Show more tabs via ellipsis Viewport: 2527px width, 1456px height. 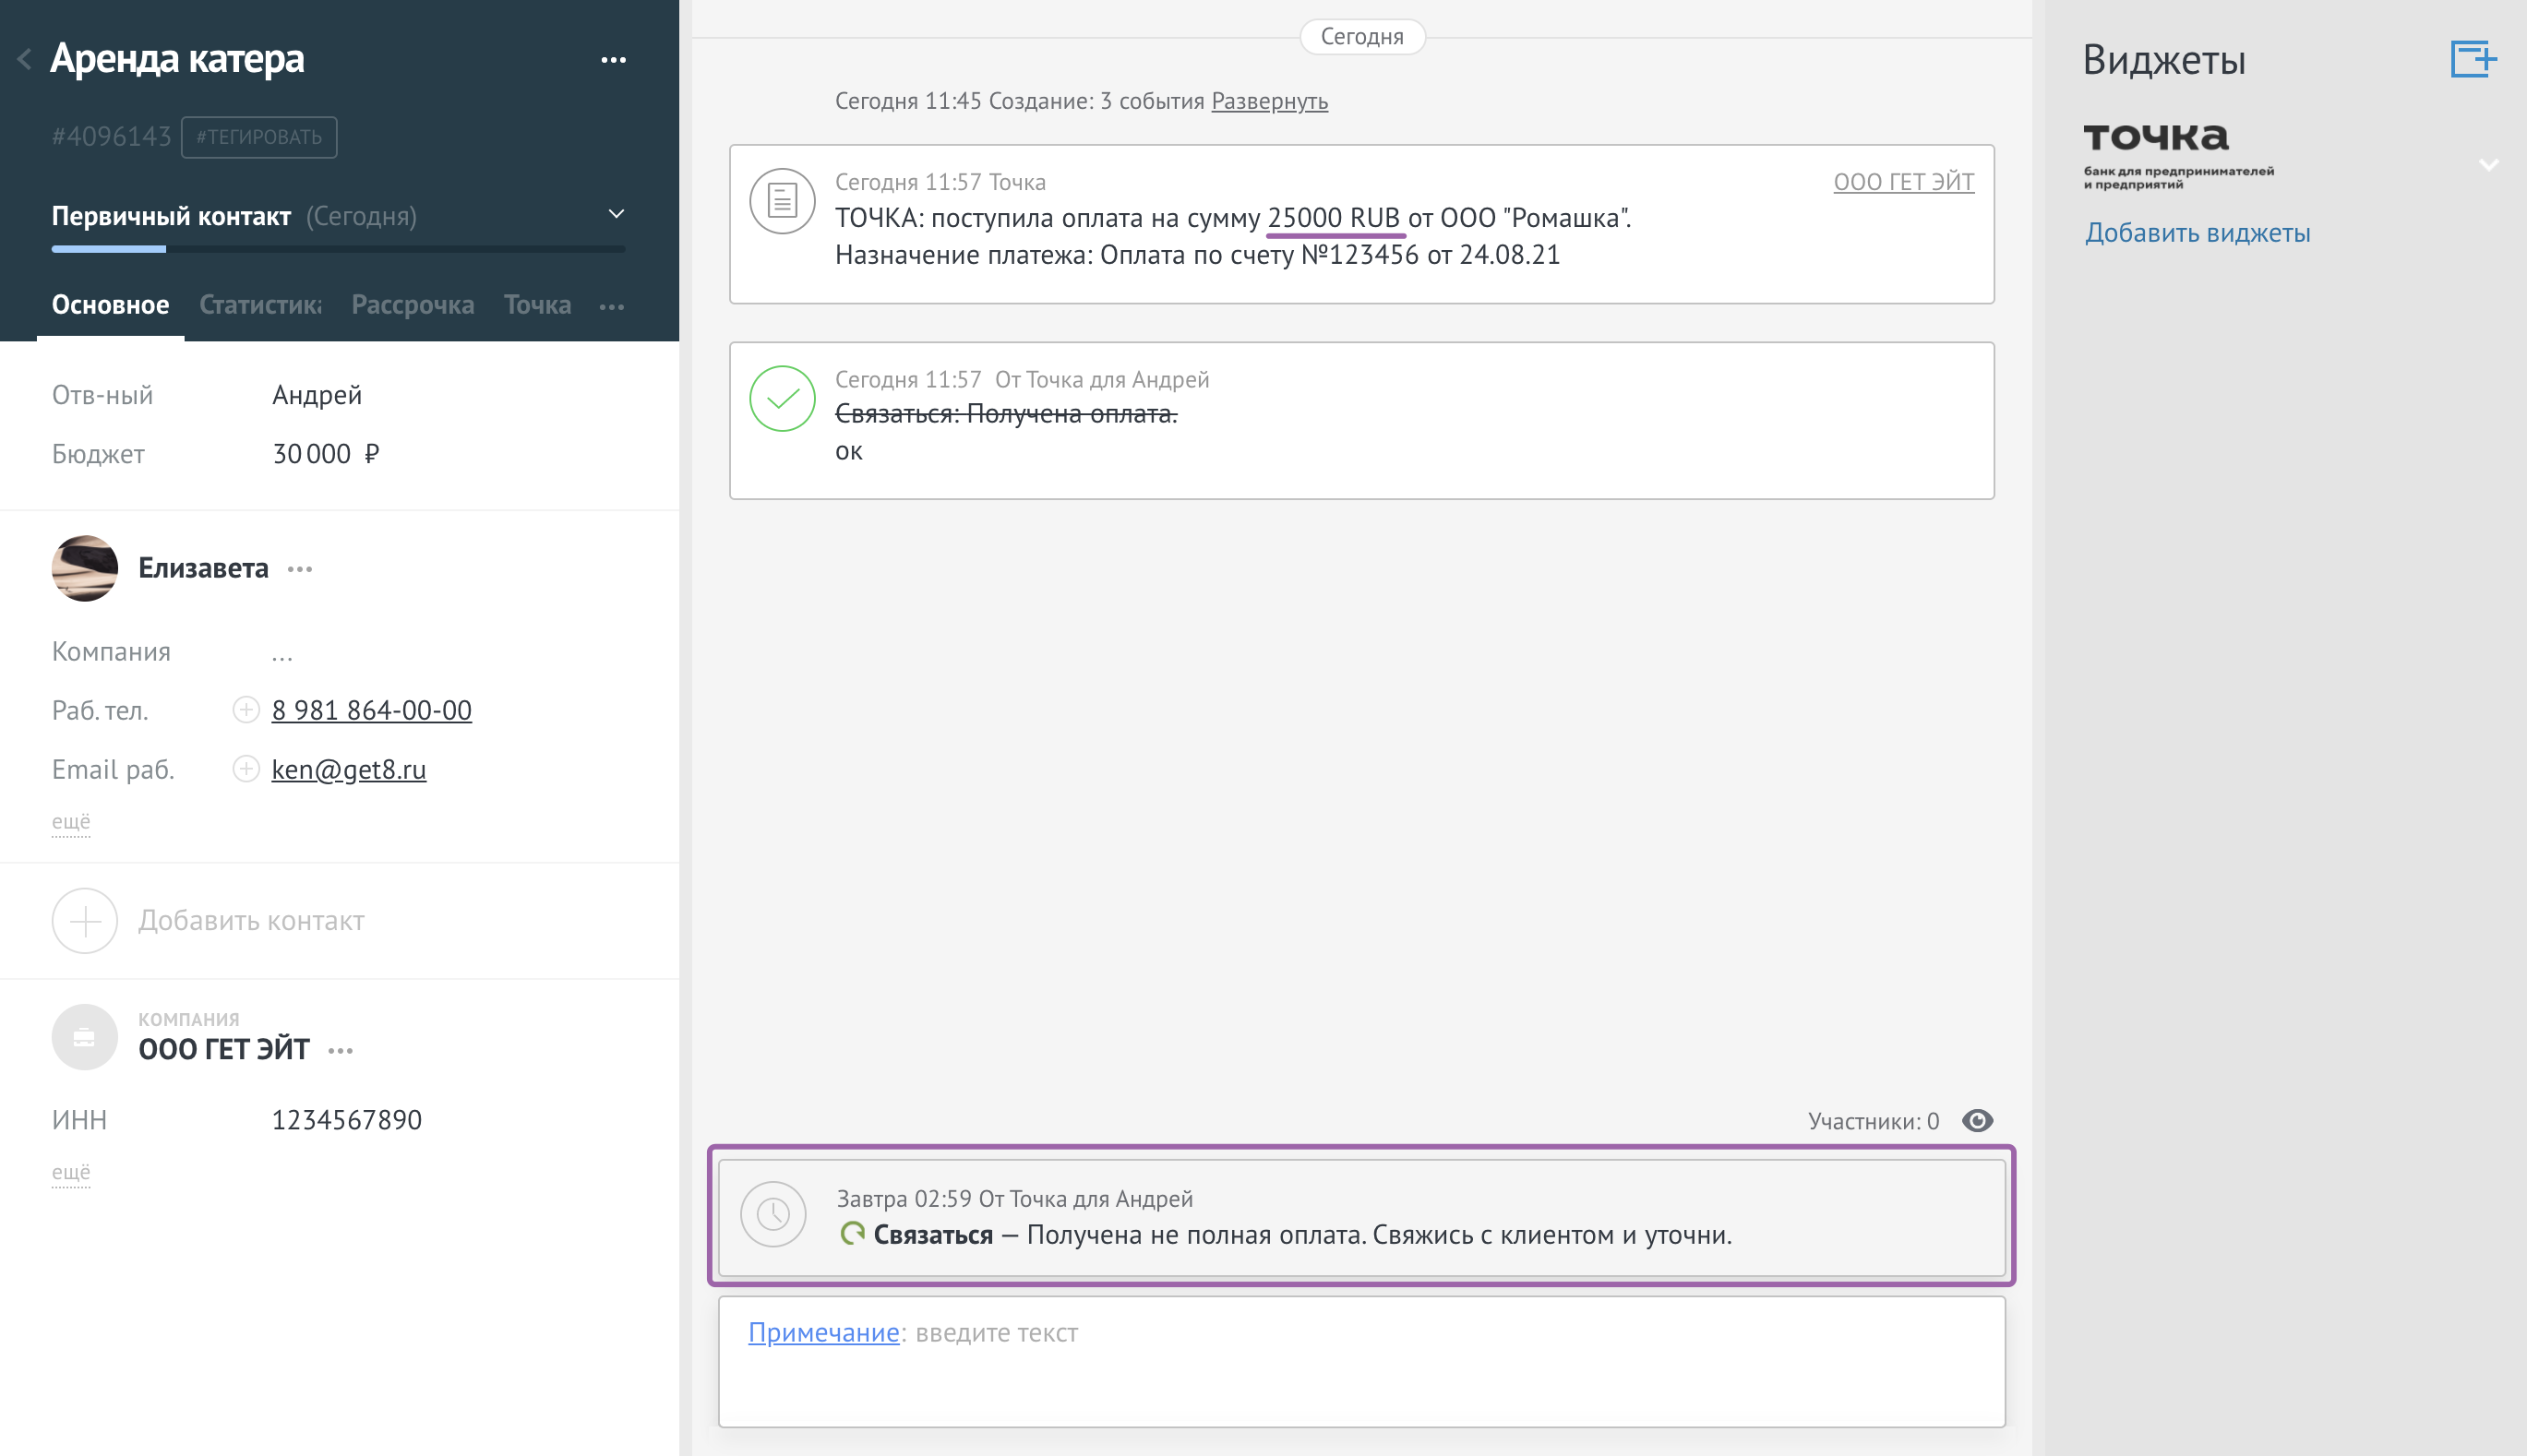coord(612,307)
